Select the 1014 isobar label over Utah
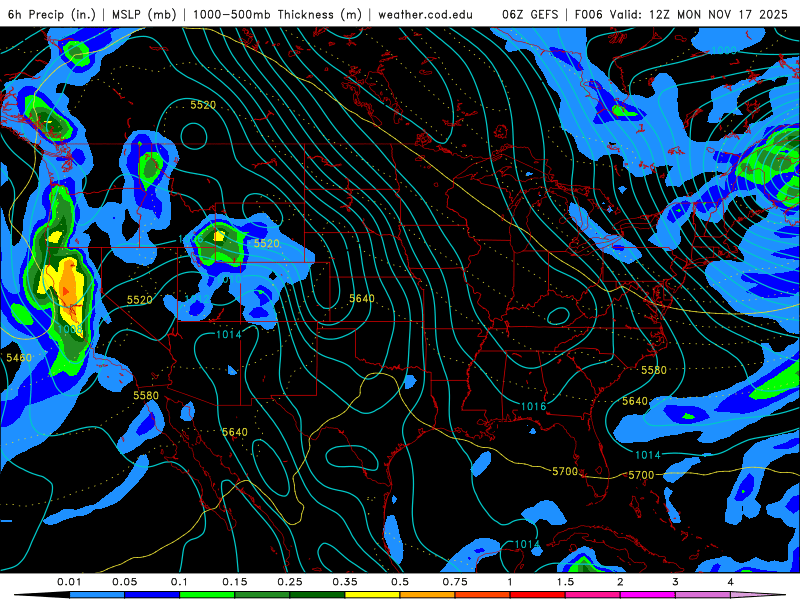 pyautogui.click(x=229, y=334)
